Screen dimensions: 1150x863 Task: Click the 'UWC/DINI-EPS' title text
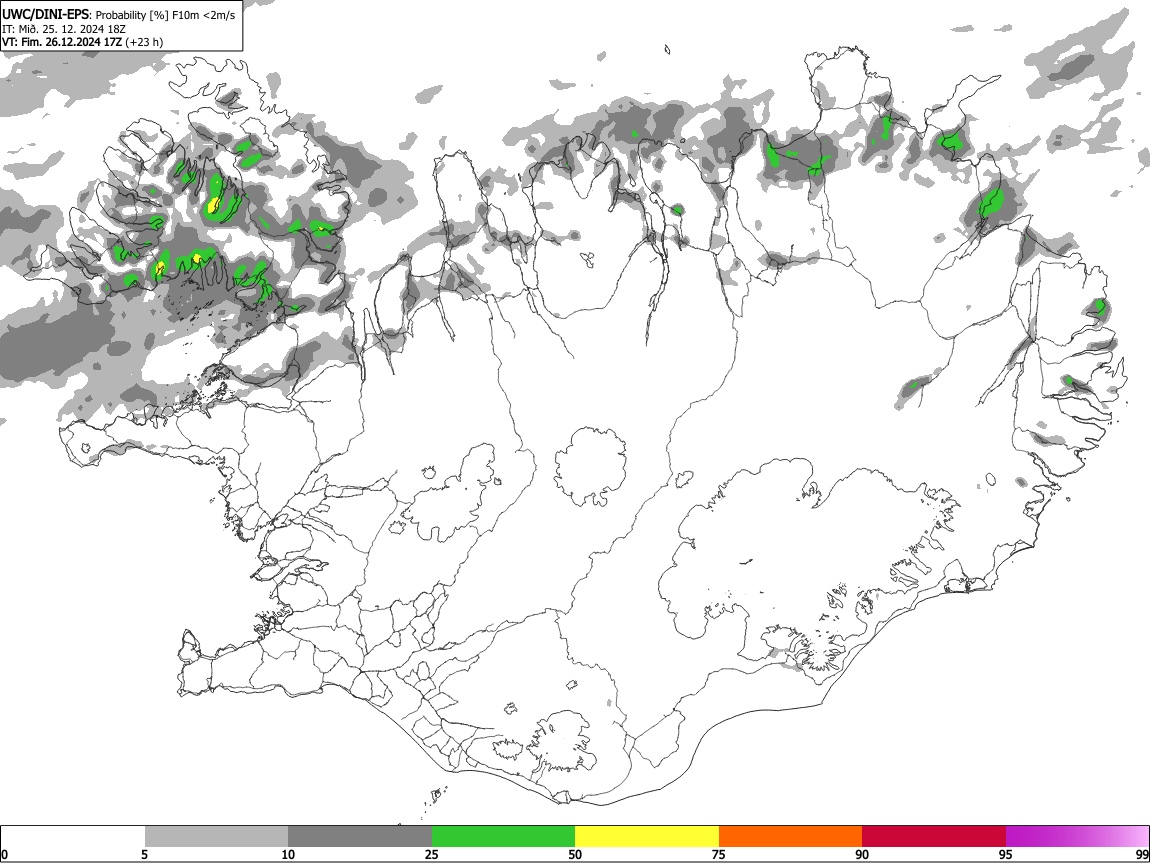[45, 15]
